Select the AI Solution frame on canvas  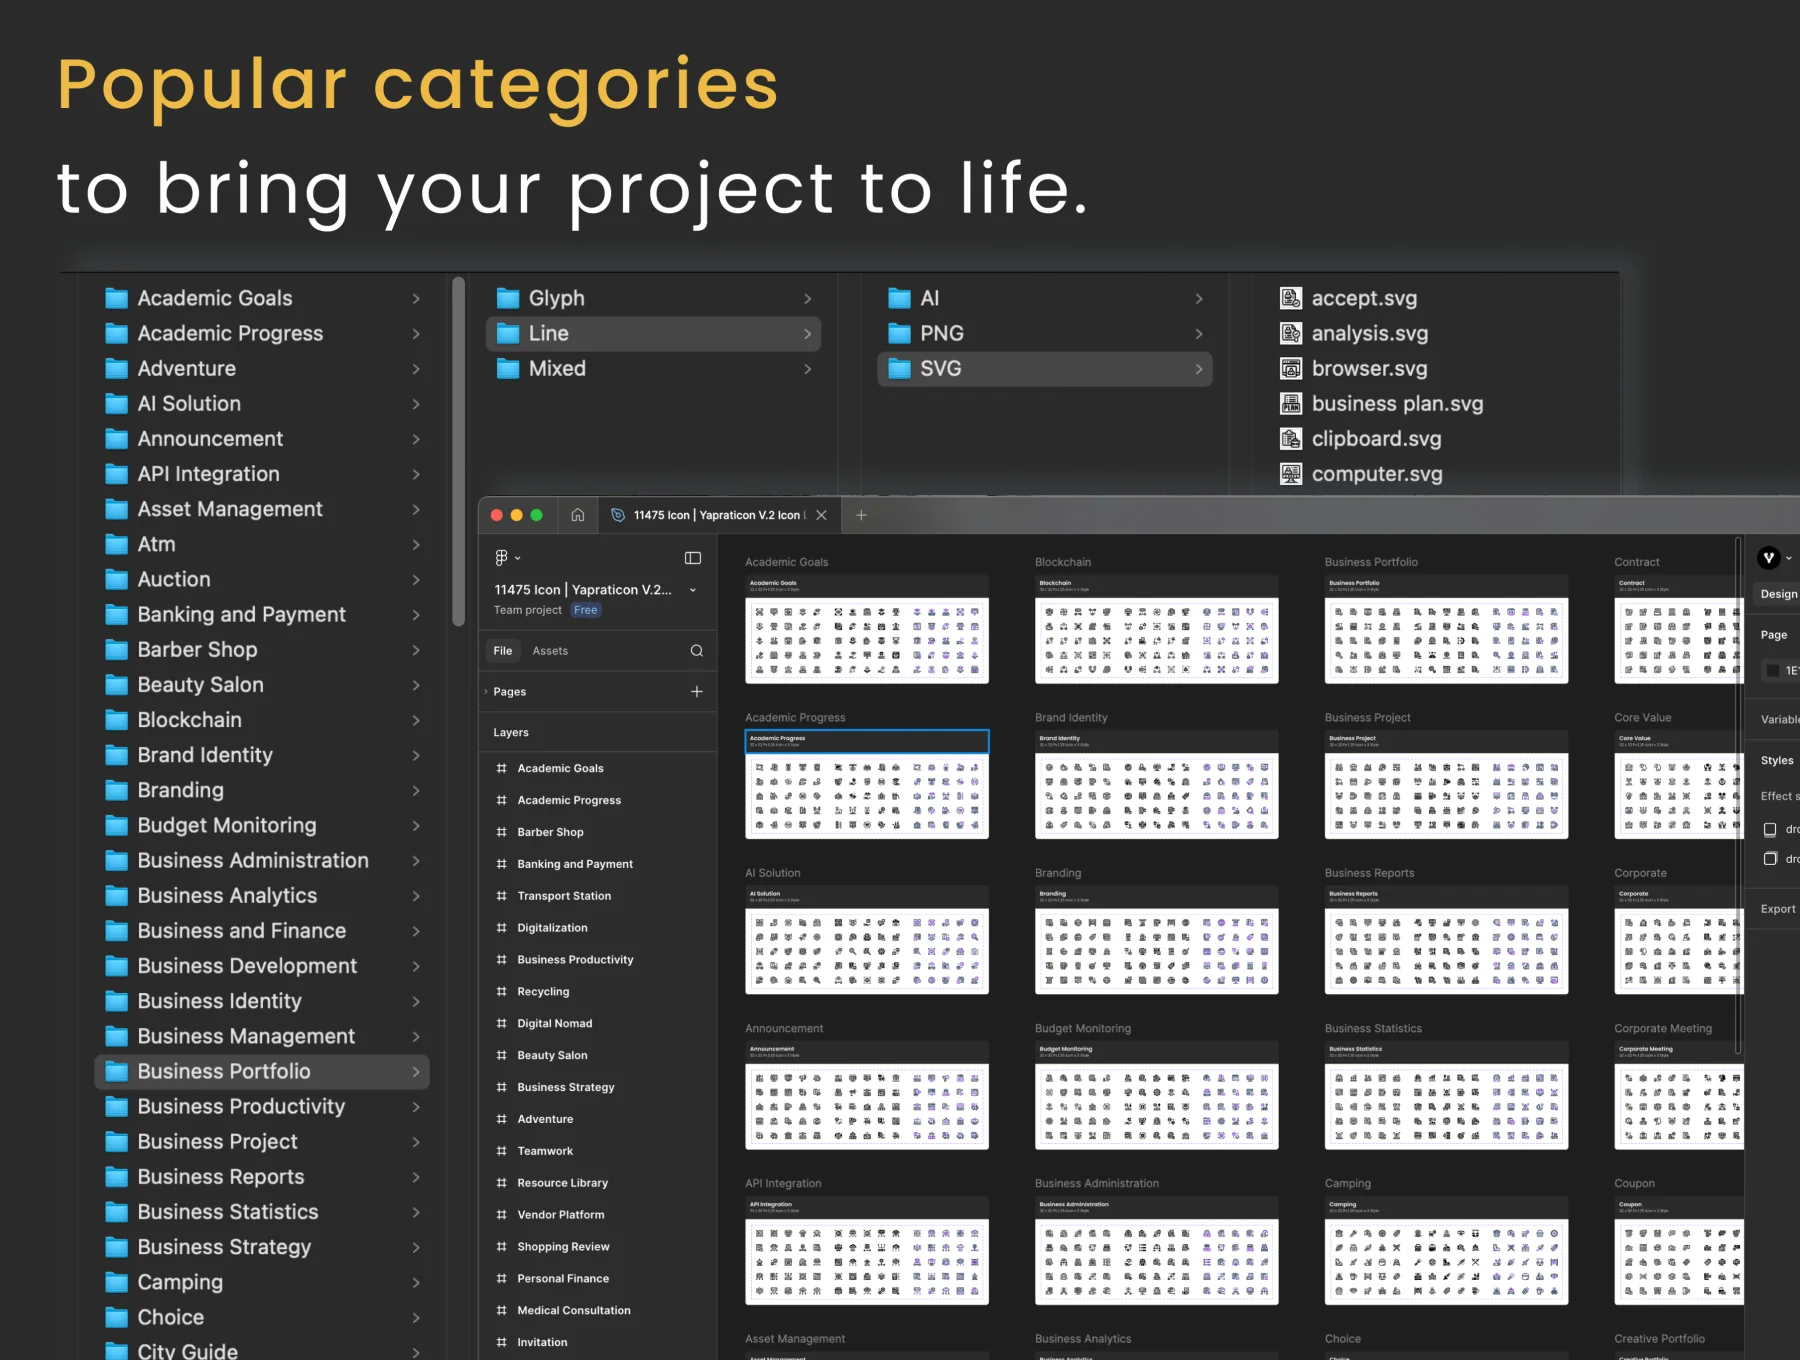click(x=867, y=940)
